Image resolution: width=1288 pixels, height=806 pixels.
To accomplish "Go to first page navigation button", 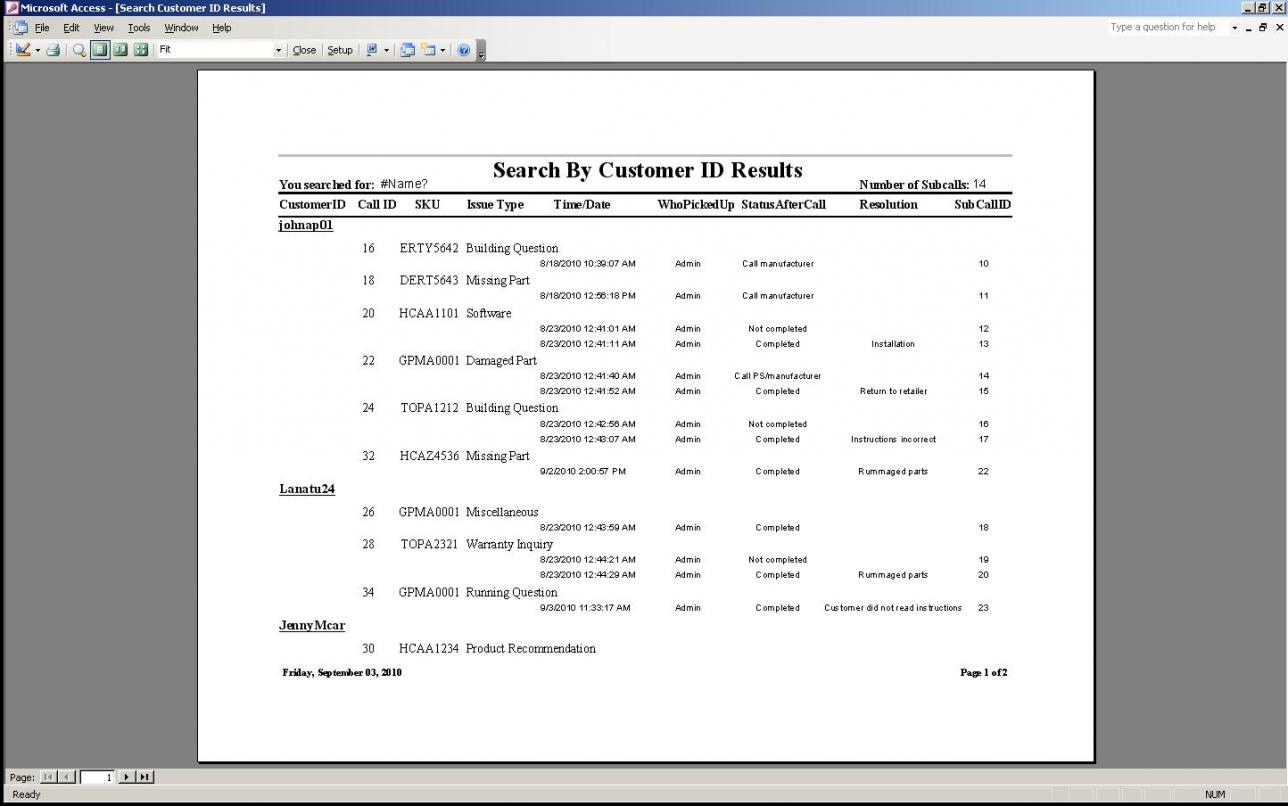I will 49,777.
